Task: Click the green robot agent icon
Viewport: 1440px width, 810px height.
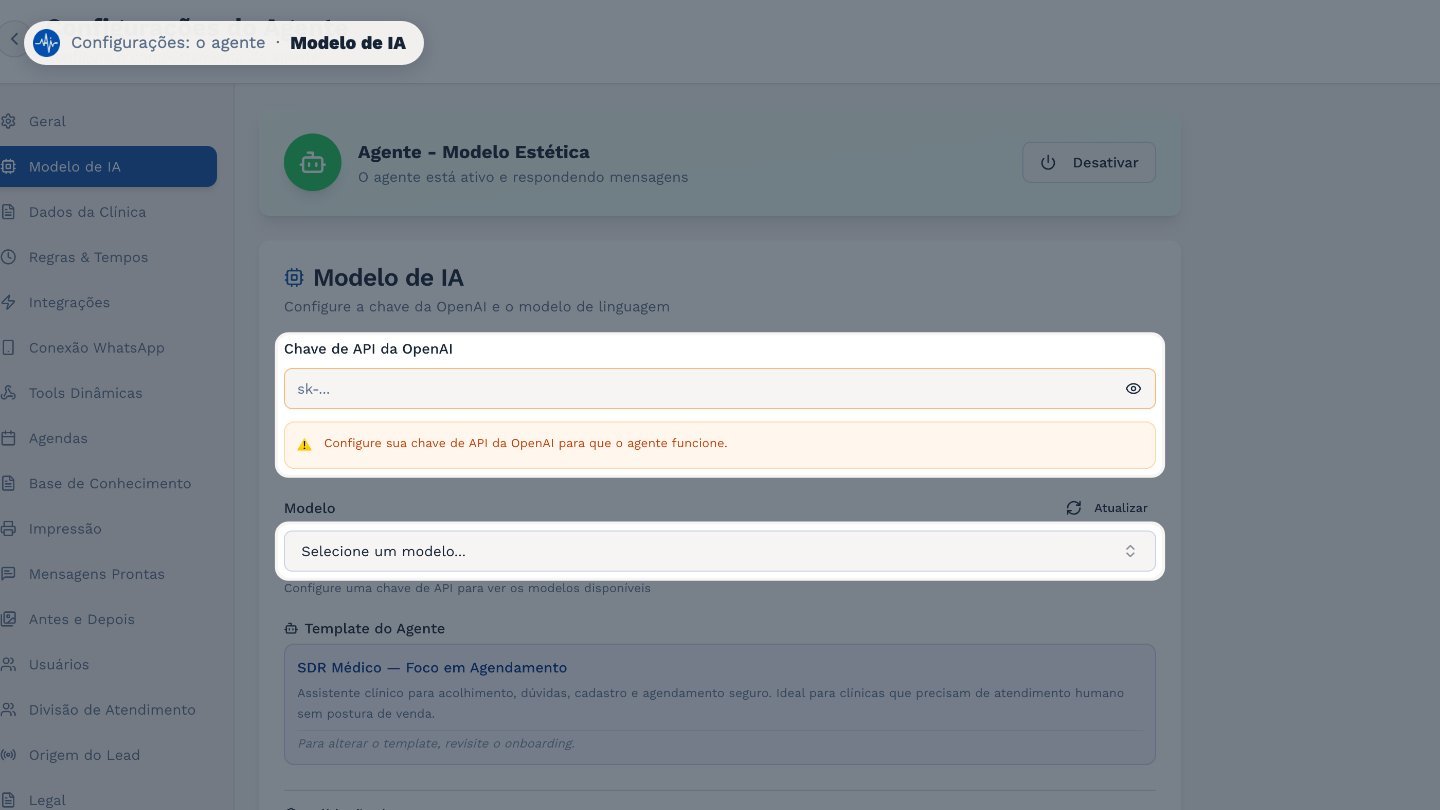Action: [312, 162]
